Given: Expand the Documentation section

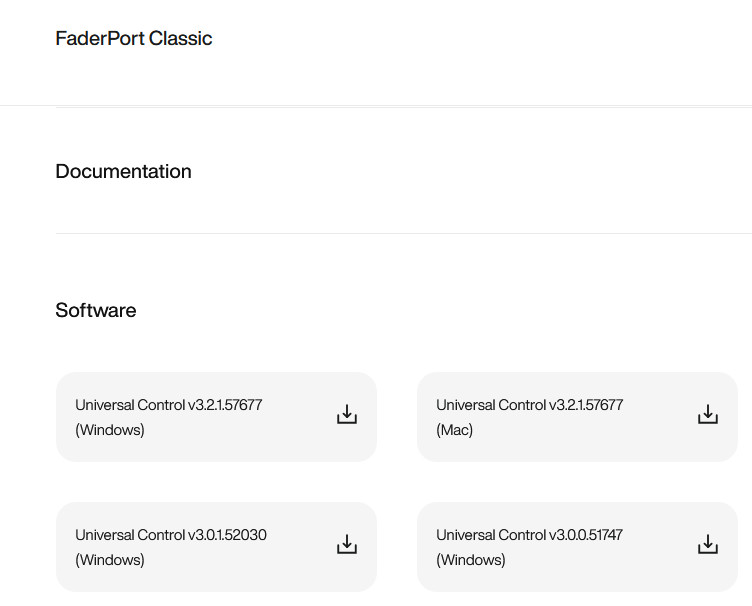Looking at the screenshot, I should 123,172.
